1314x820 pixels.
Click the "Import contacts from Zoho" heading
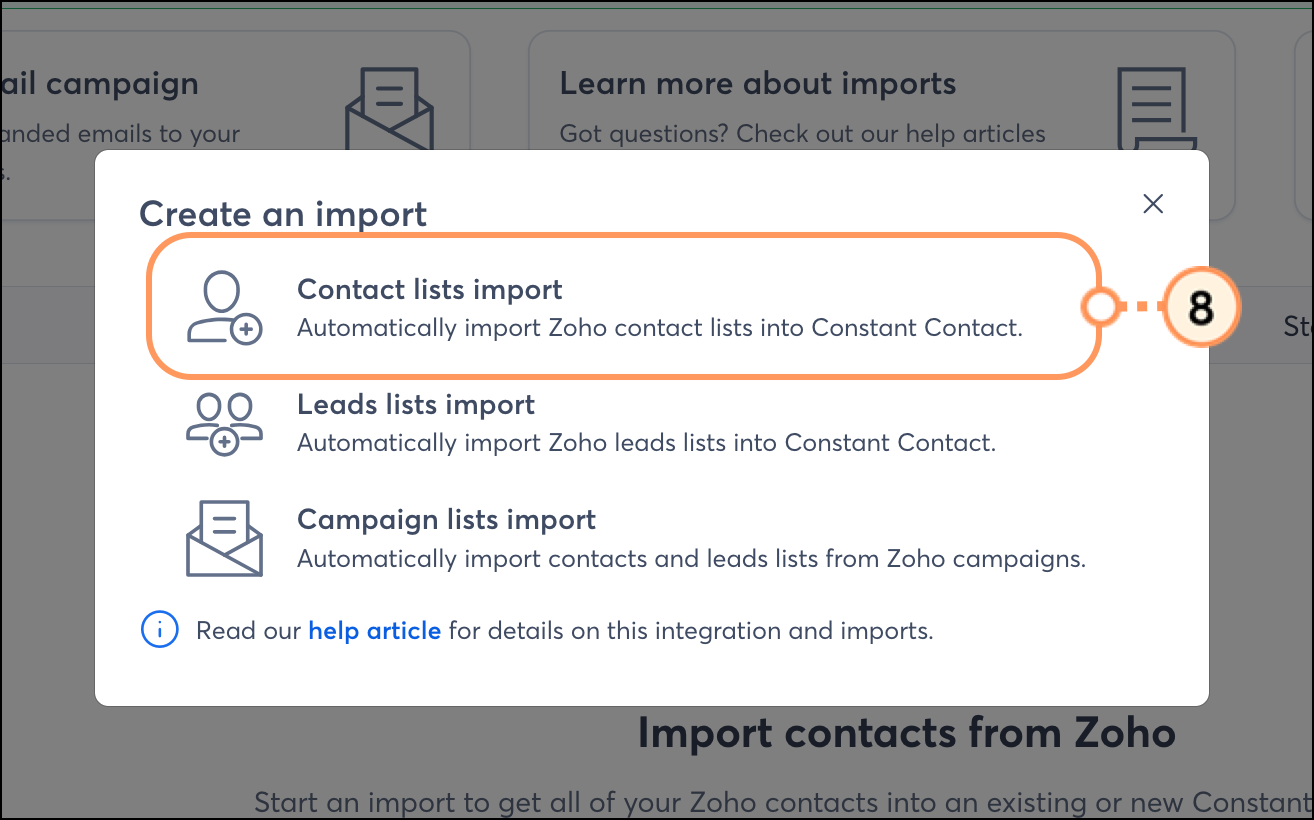pos(906,733)
